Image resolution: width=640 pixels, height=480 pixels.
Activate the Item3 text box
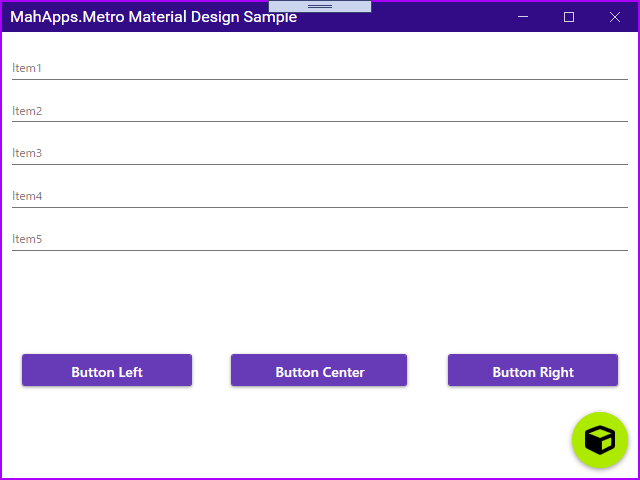[320, 153]
